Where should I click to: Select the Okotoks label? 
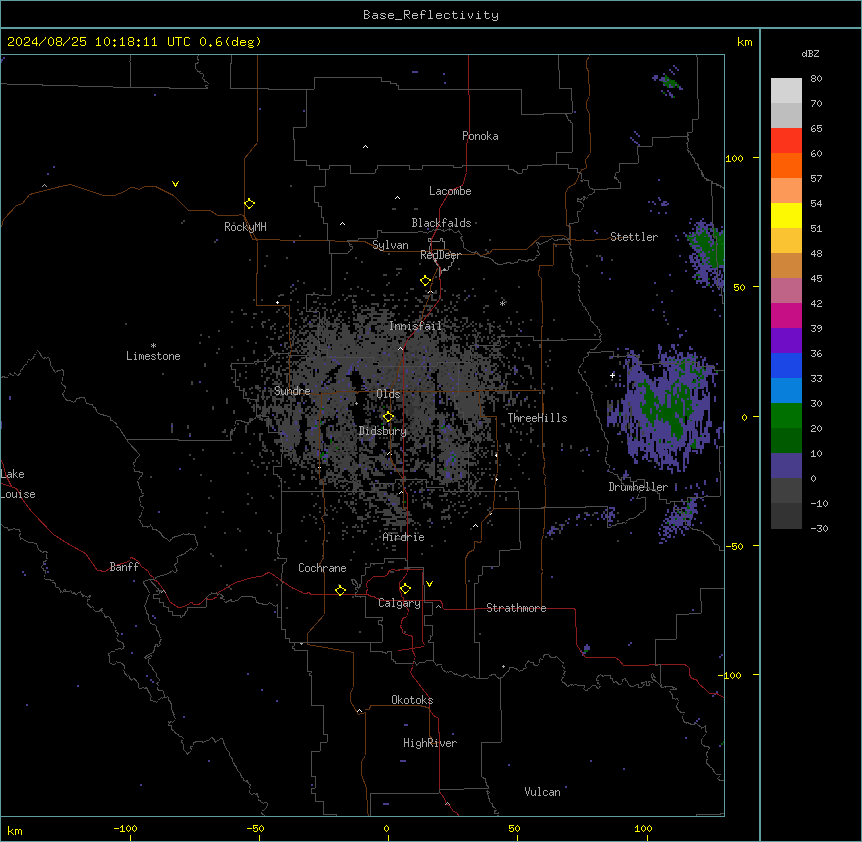coord(412,700)
